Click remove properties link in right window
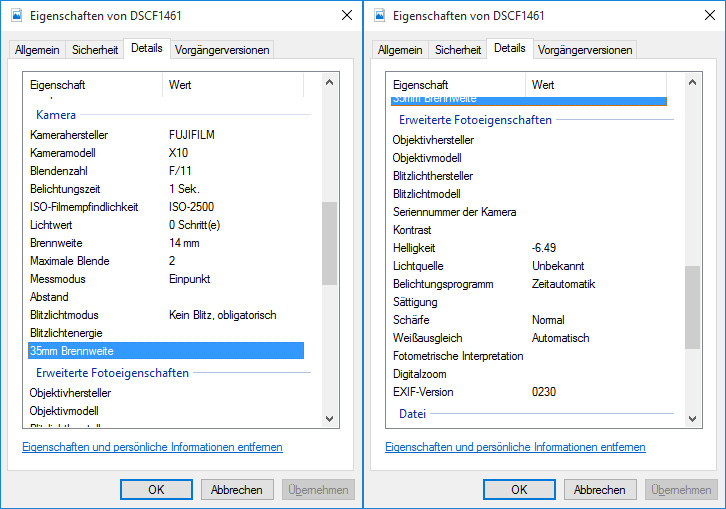The image size is (726, 509). coord(515,447)
